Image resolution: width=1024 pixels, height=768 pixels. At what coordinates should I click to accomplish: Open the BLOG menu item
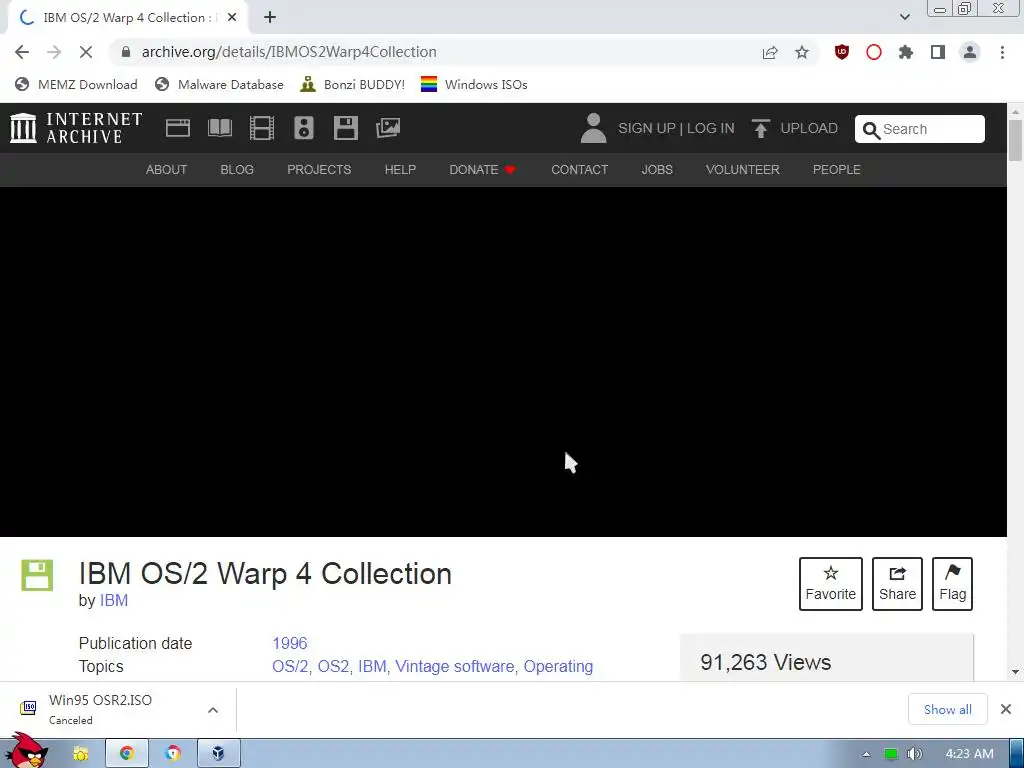point(237,170)
